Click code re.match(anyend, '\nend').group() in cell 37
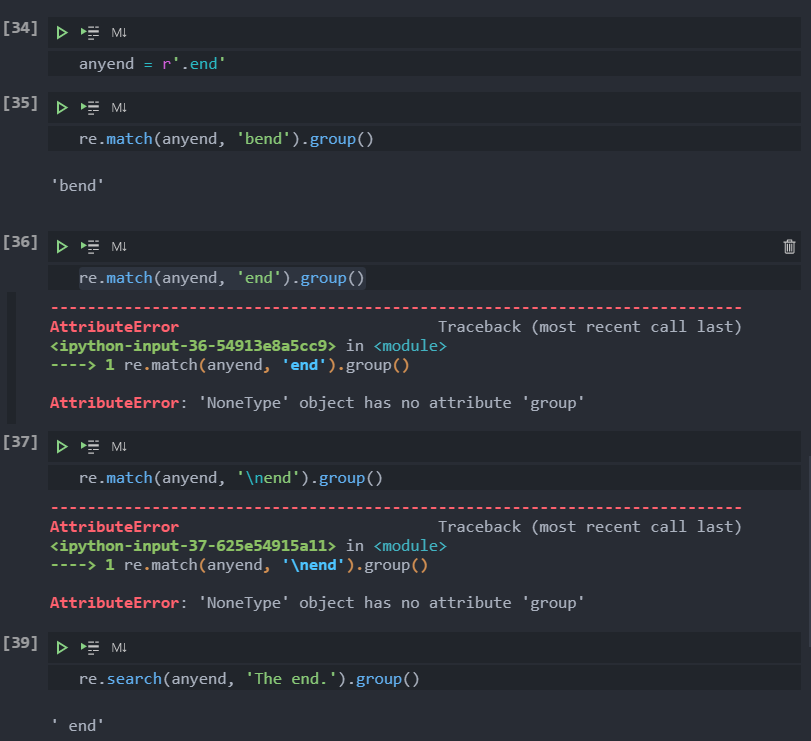The image size is (811, 741). click(231, 478)
